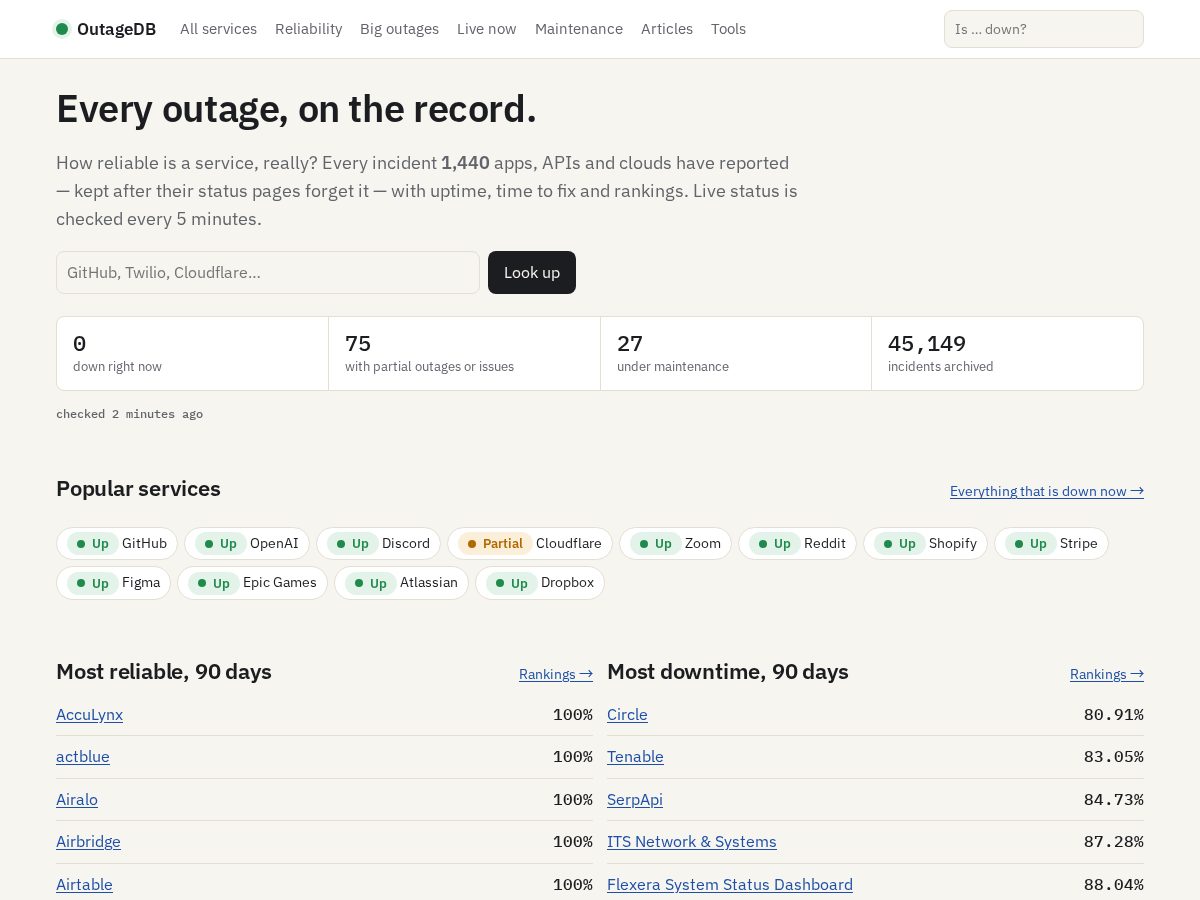Viewport: 1200px width, 900px height.
Task: Open Articles in the nav
Action: pyautogui.click(x=667, y=29)
